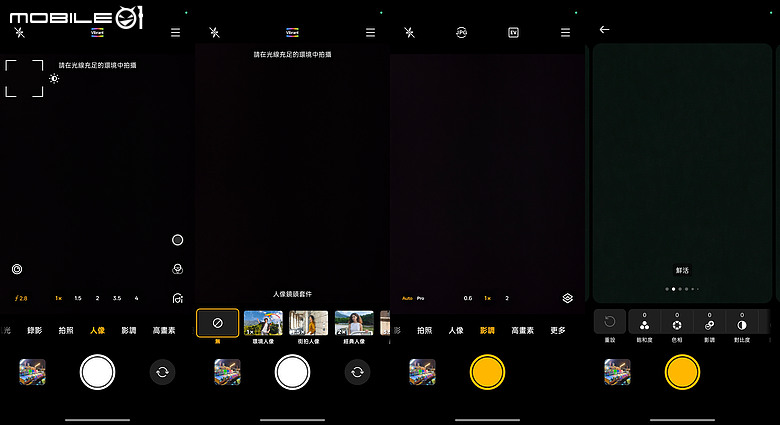This screenshot has width=780, height=425.
Task: Open the Vibrant style icon on the second screen
Action: click(x=292, y=33)
